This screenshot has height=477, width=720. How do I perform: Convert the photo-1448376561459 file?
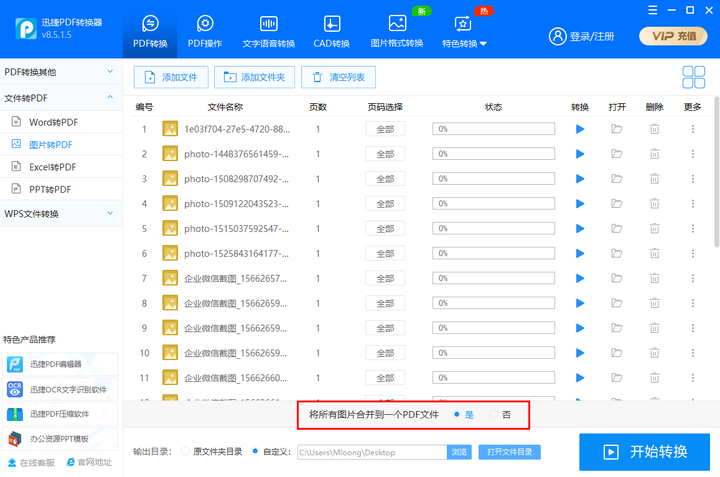pos(580,154)
